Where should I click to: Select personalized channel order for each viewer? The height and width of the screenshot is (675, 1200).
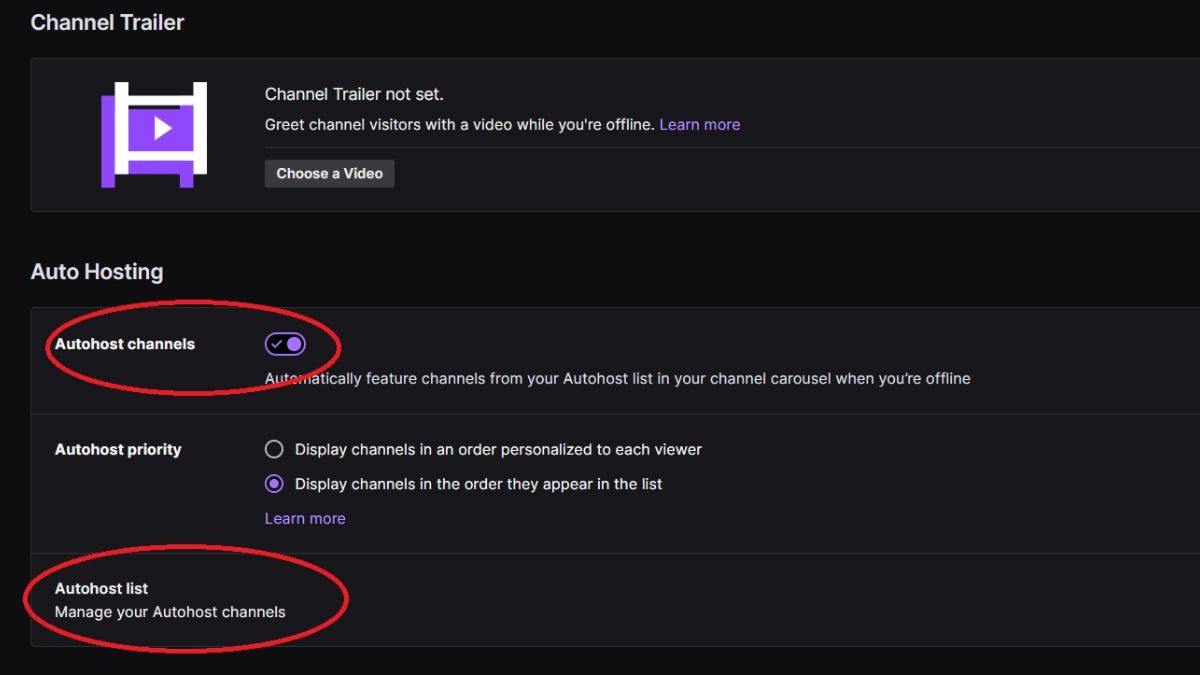coord(273,449)
